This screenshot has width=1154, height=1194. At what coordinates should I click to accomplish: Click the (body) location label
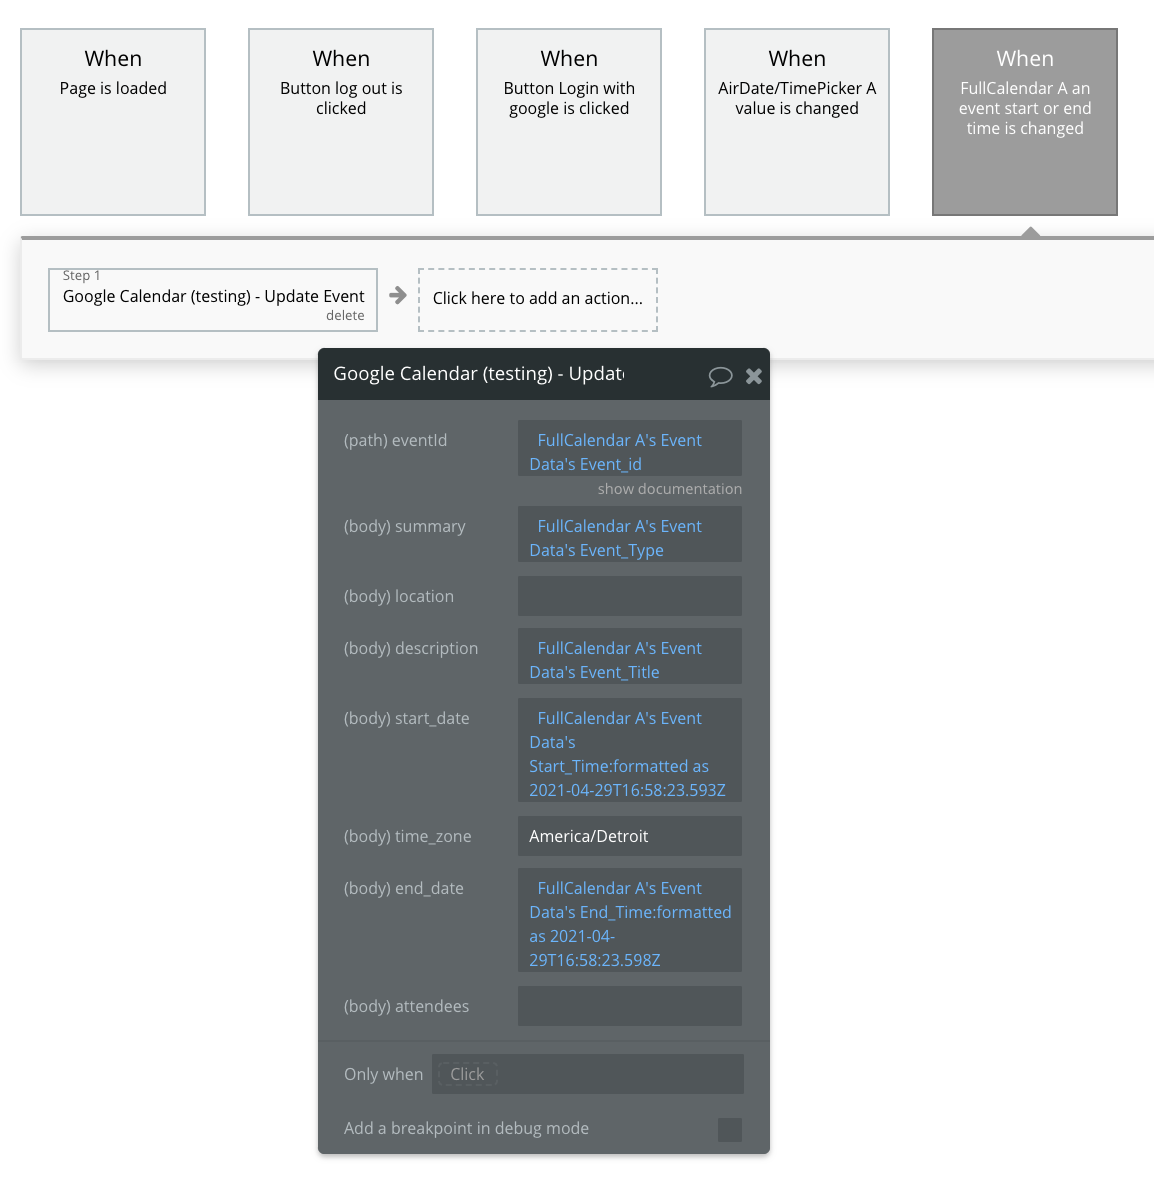point(399,596)
